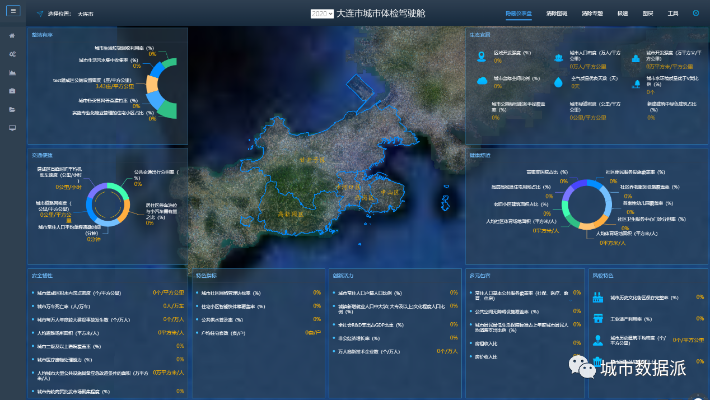Screen dimensions: 710x400
Task: Click the outlined island region on the map
Action: [x=359, y=88]
